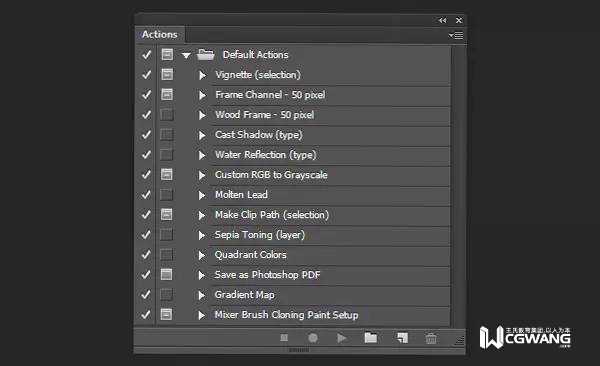Image resolution: width=600 pixels, height=366 pixels.
Task: Click the Stop playing/recording button
Action: (284, 338)
